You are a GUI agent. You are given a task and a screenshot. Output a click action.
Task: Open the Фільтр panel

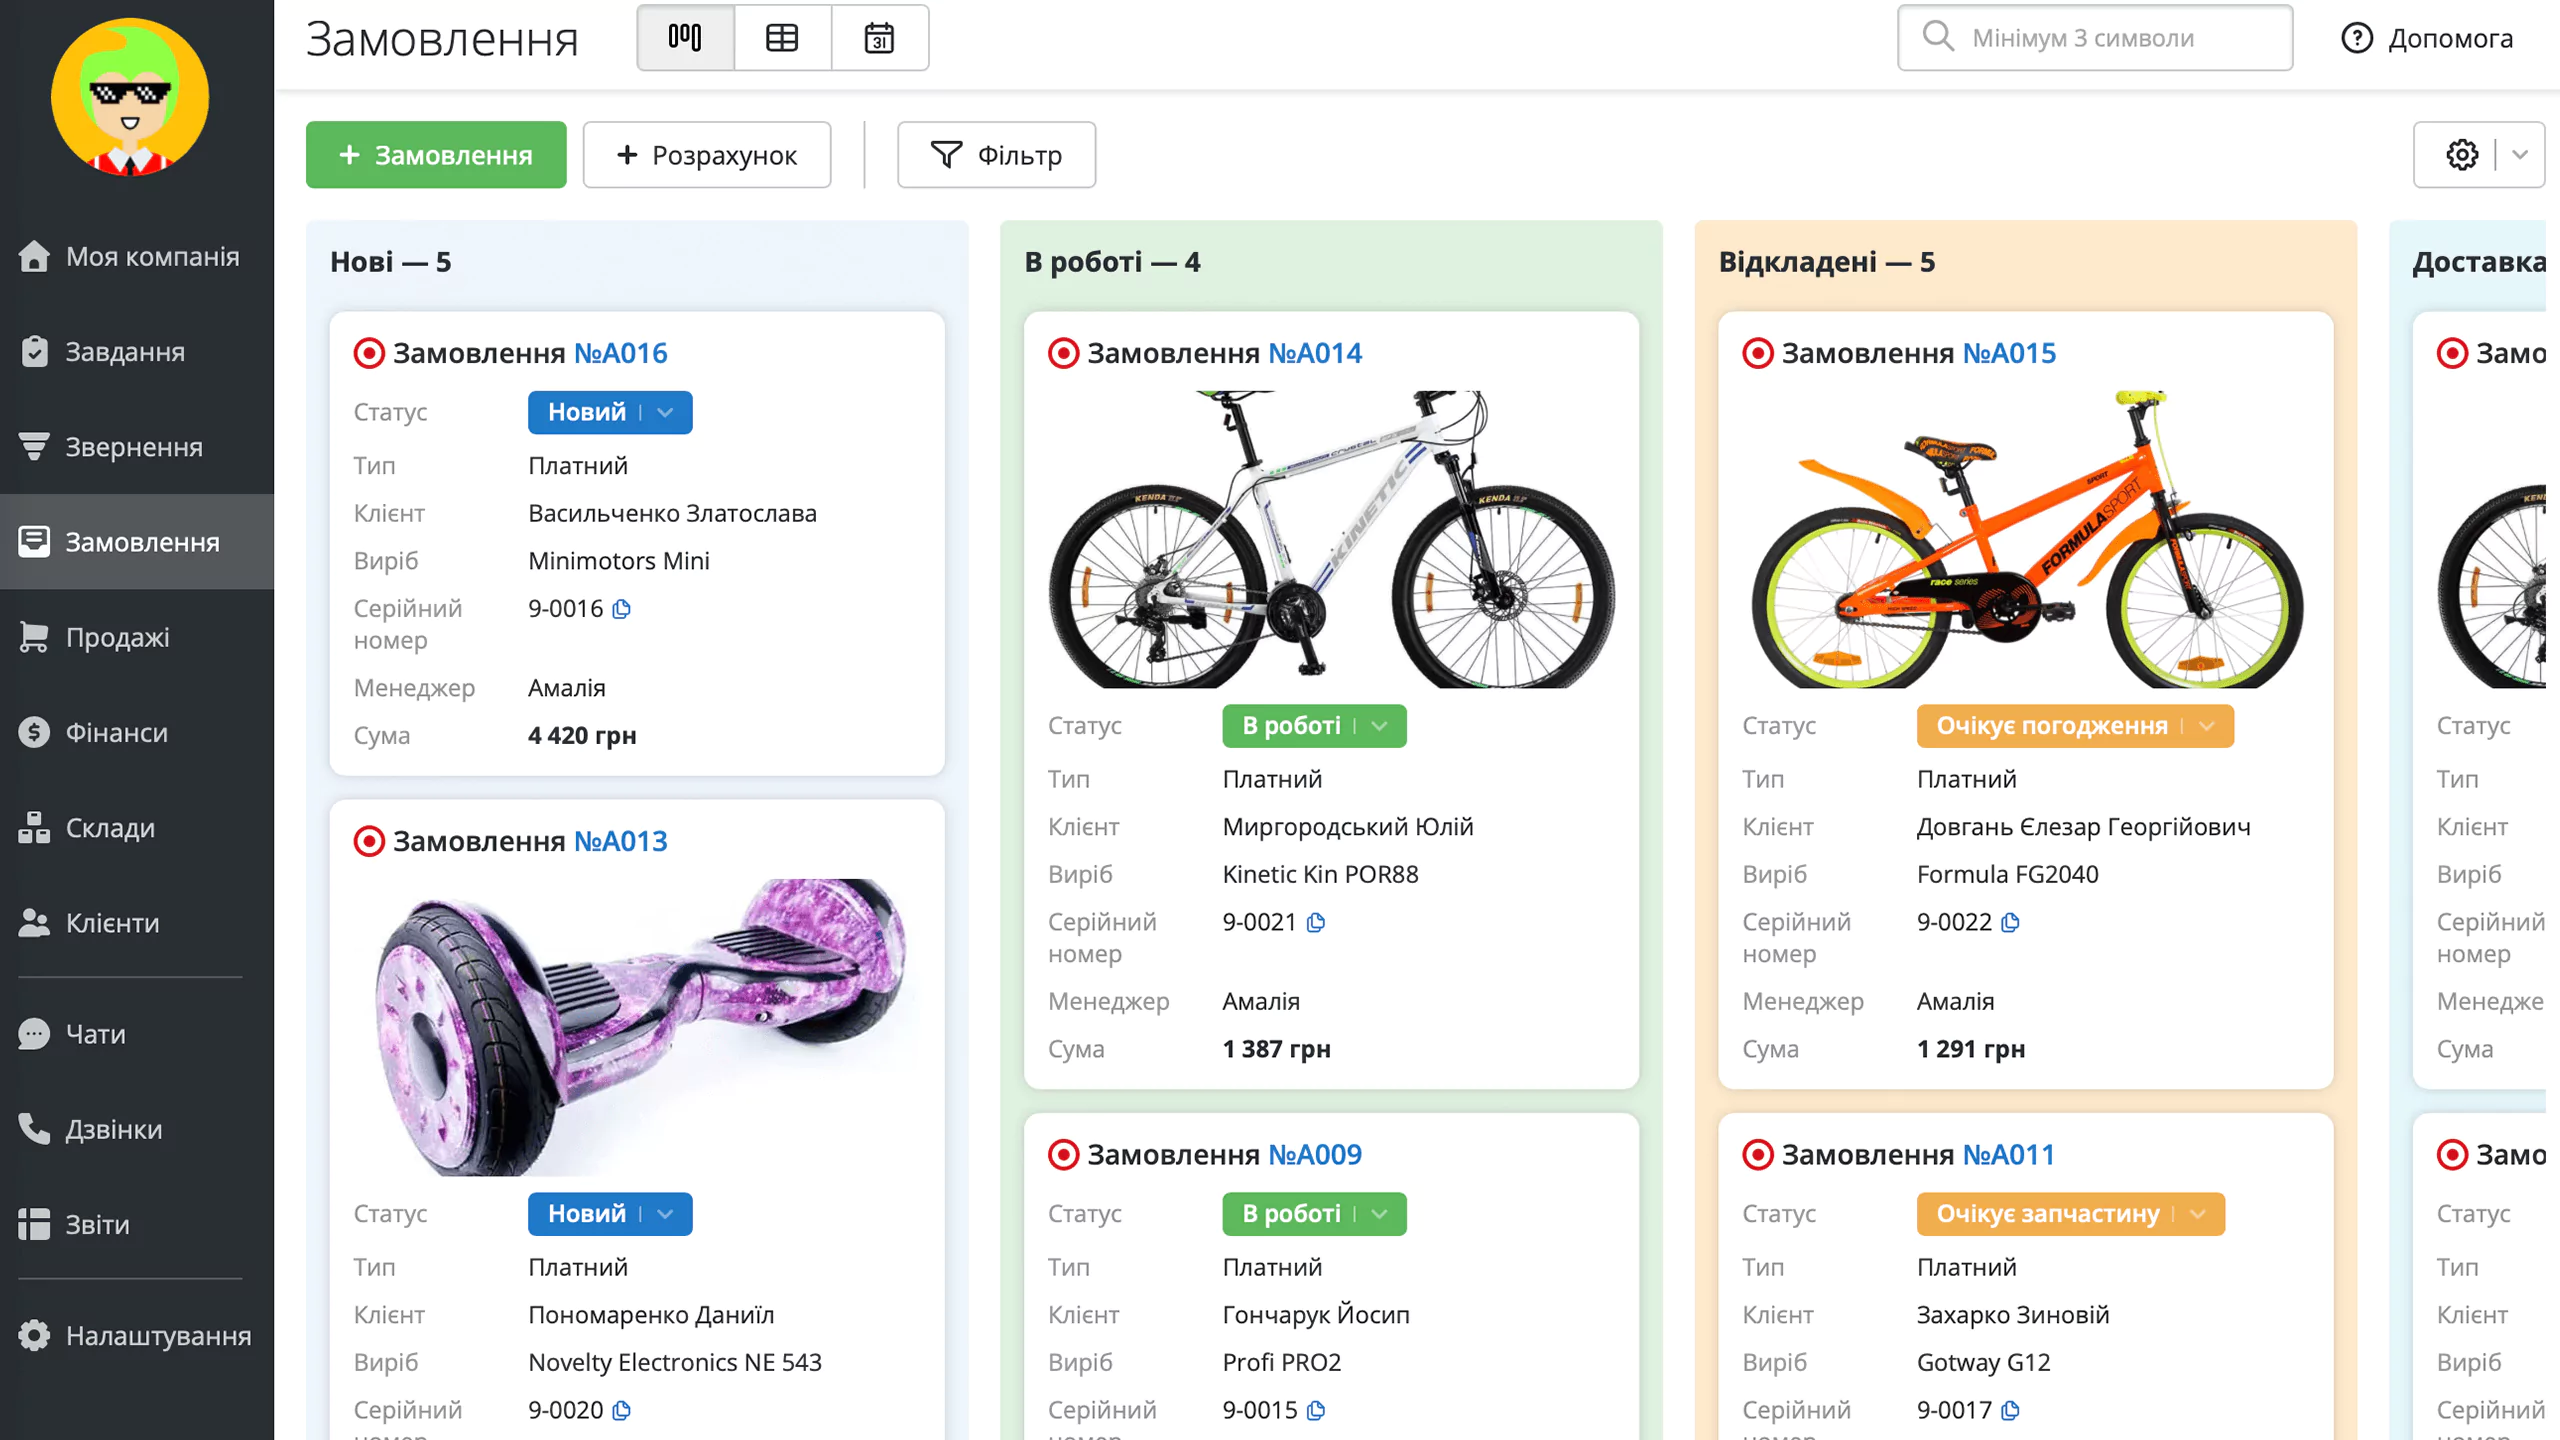click(996, 155)
